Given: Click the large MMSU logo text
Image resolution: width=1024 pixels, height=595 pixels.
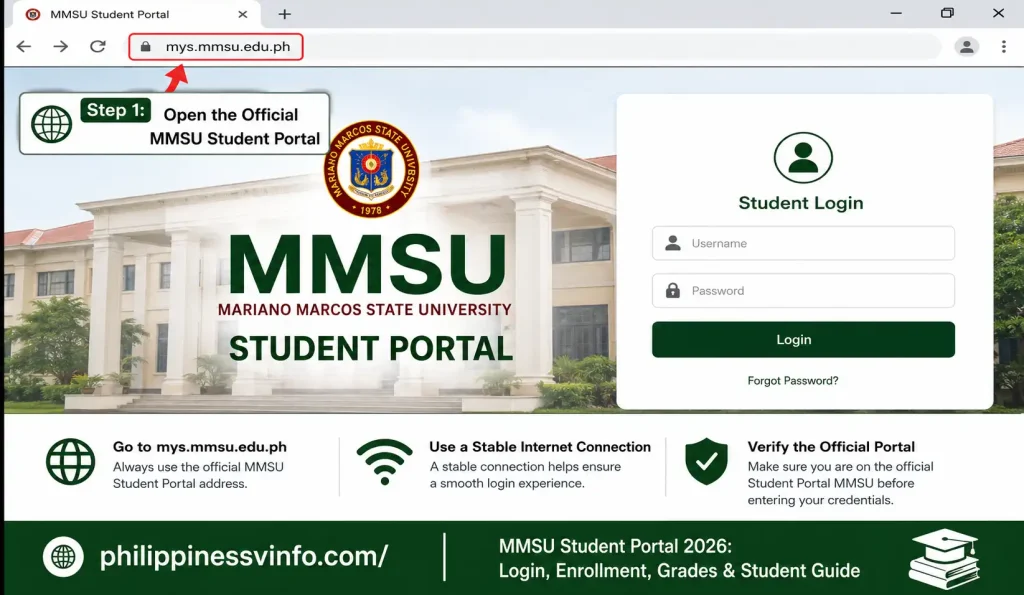Looking at the screenshot, I should click(367, 264).
